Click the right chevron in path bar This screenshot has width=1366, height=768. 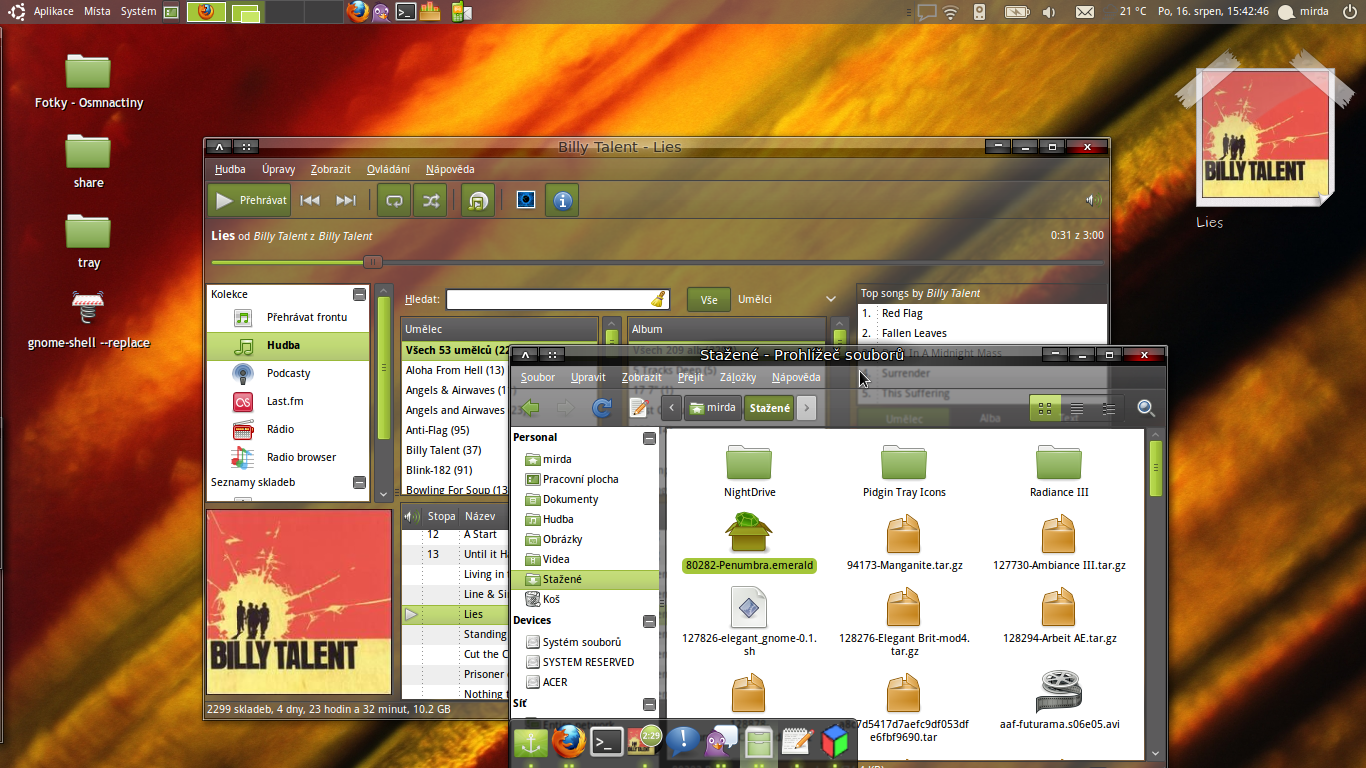[x=807, y=408]
